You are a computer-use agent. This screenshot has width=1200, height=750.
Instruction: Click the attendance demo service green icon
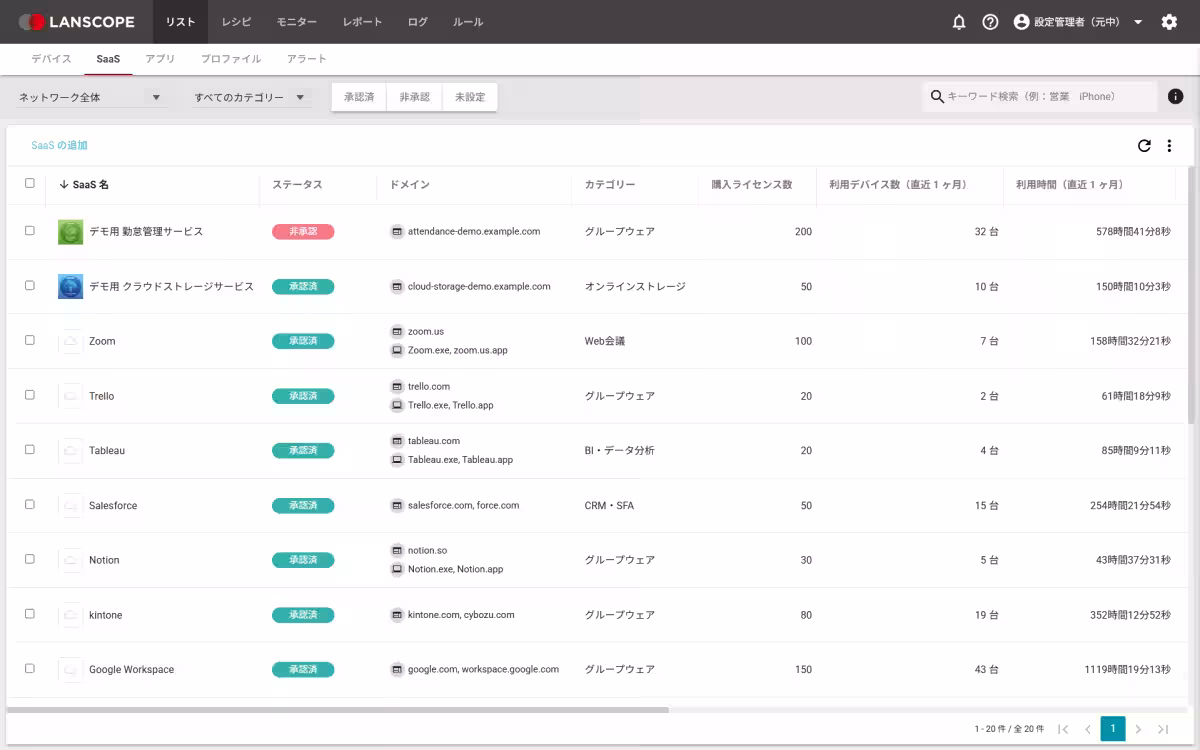(x=70, y=232)
